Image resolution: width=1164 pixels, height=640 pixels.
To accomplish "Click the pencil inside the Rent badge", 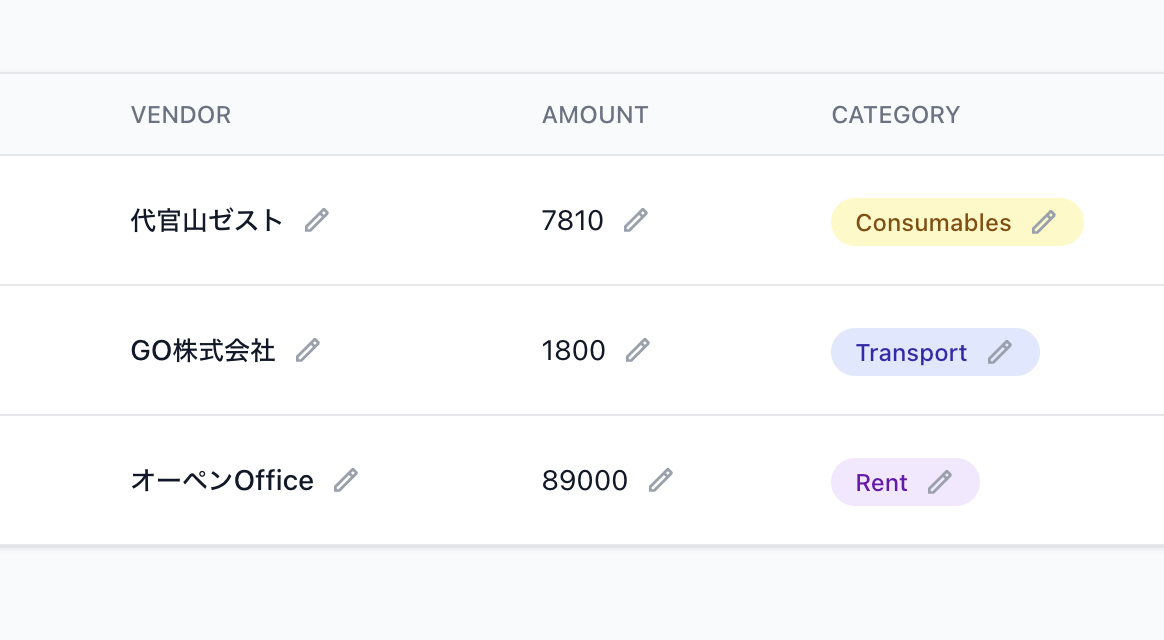I will [940, 482].
